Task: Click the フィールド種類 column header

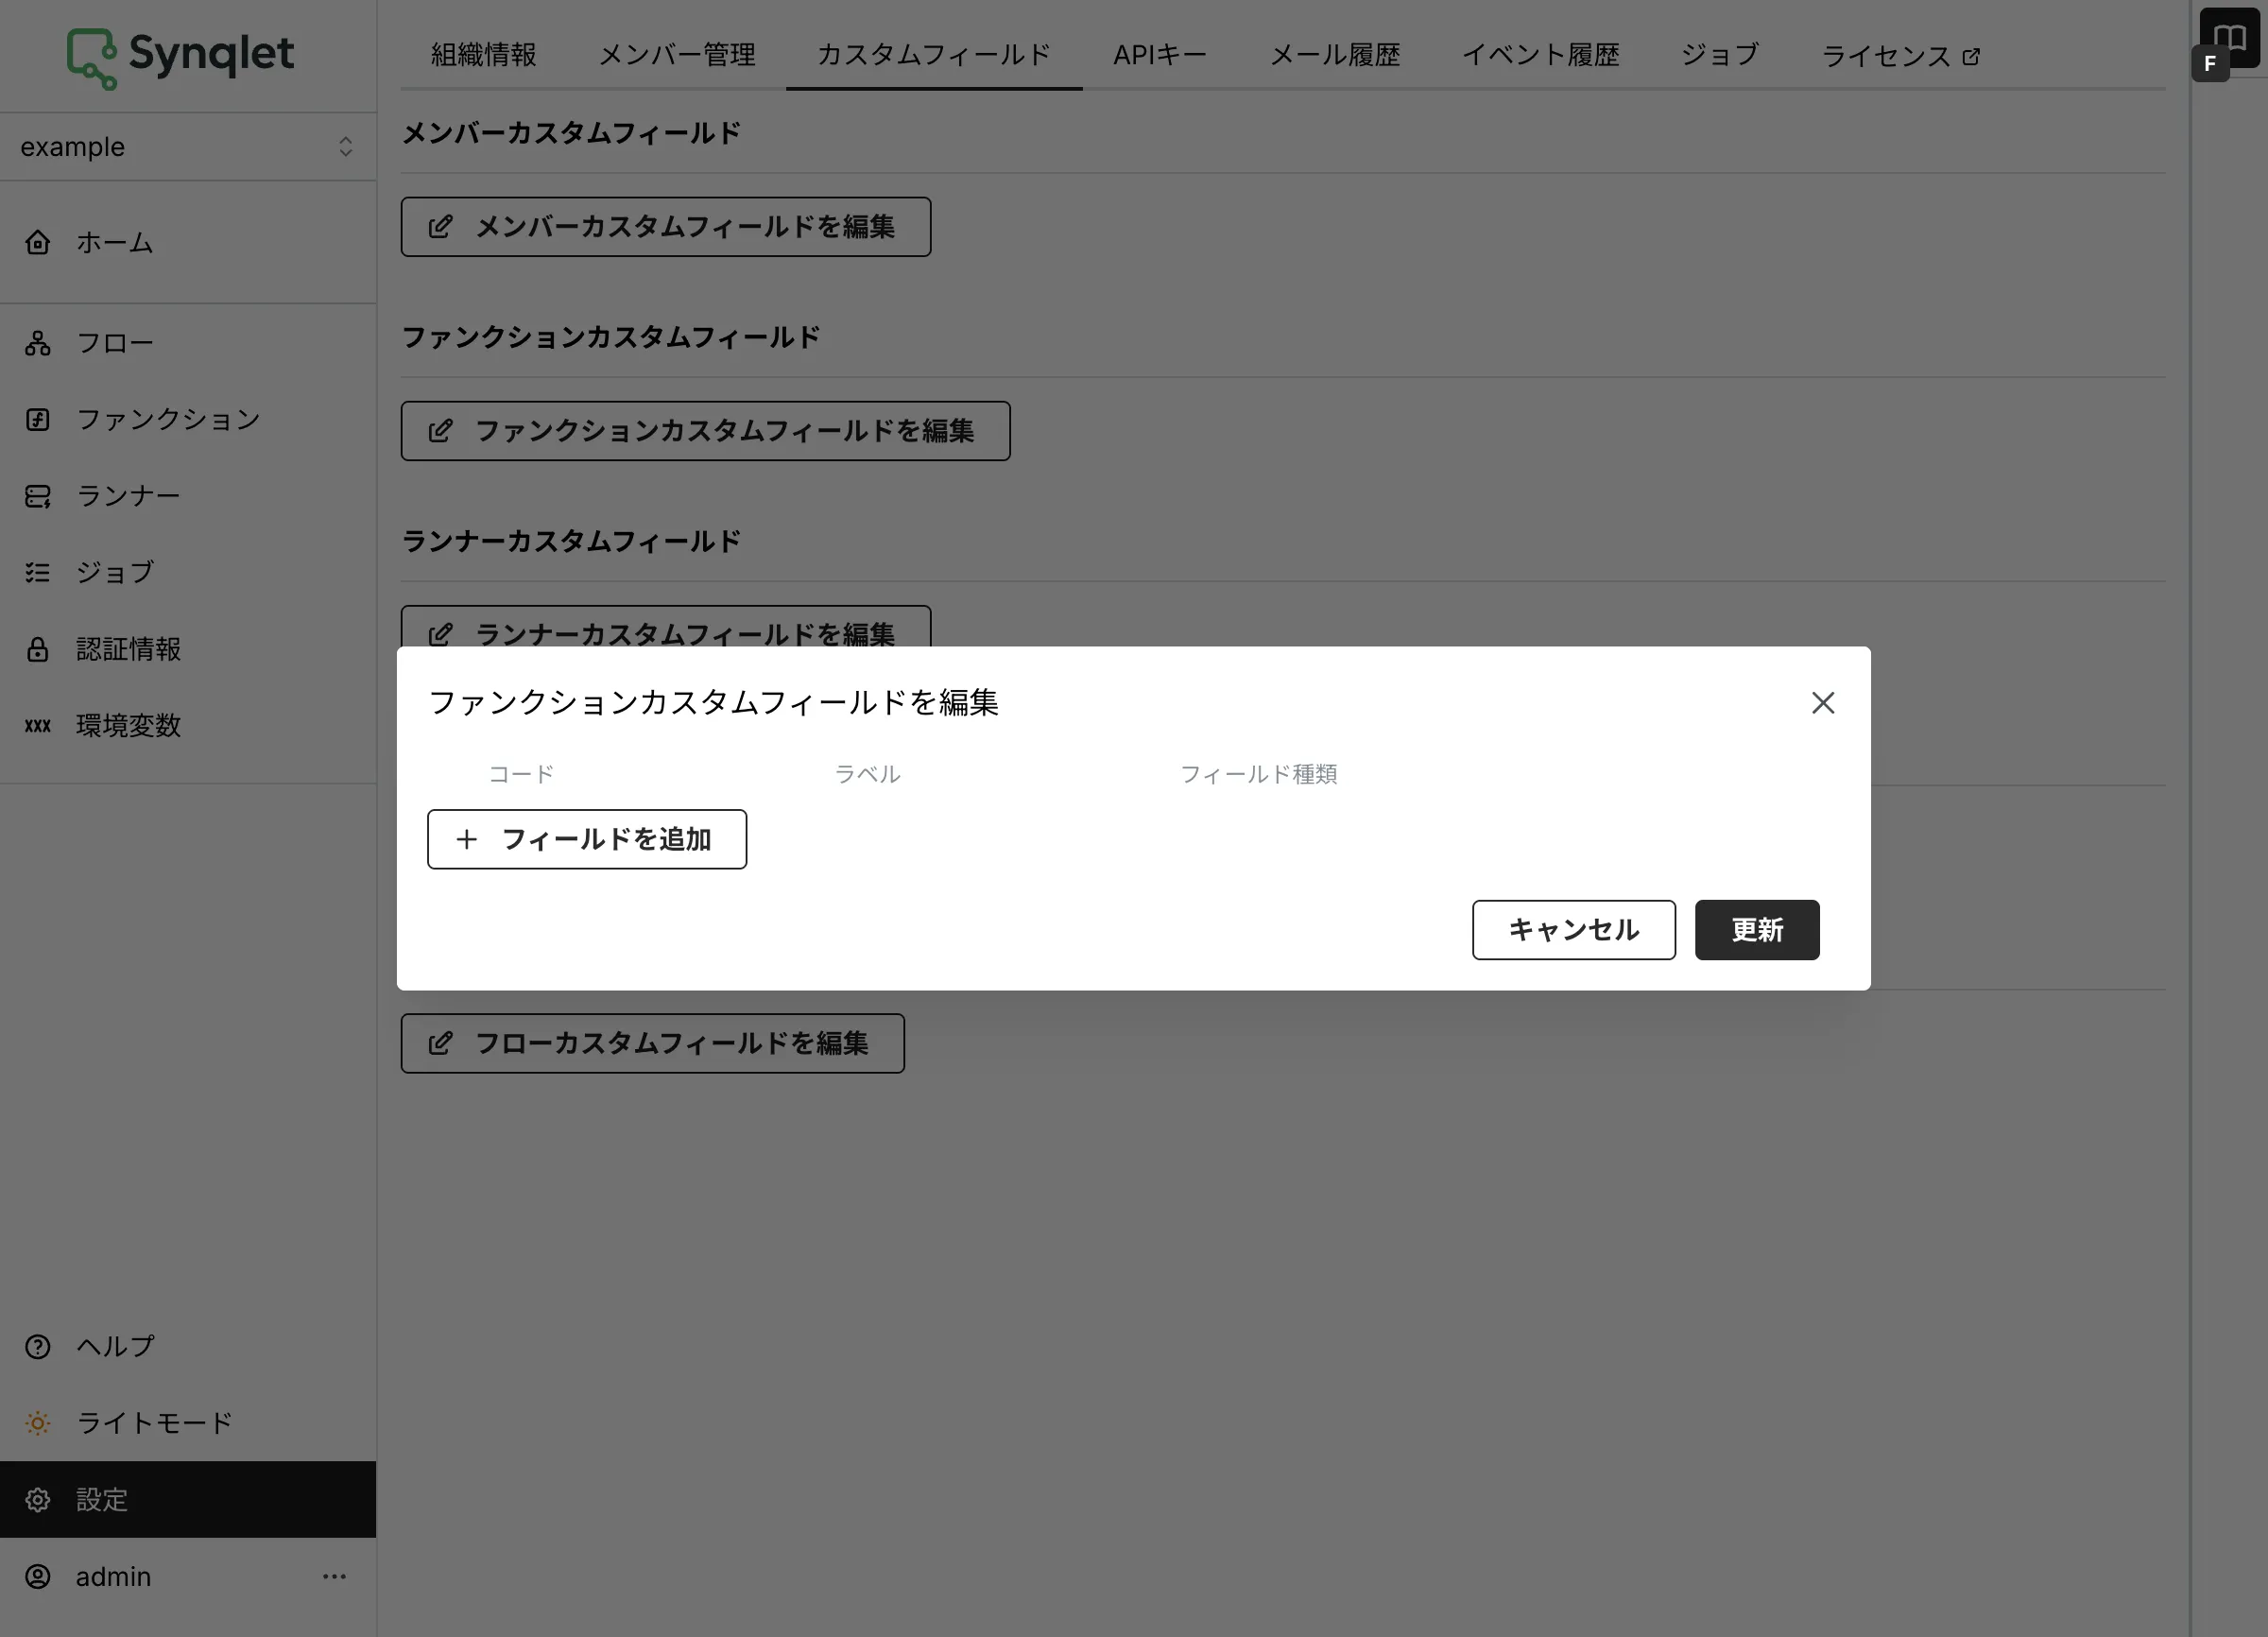Action: [x=1259, y=774]
